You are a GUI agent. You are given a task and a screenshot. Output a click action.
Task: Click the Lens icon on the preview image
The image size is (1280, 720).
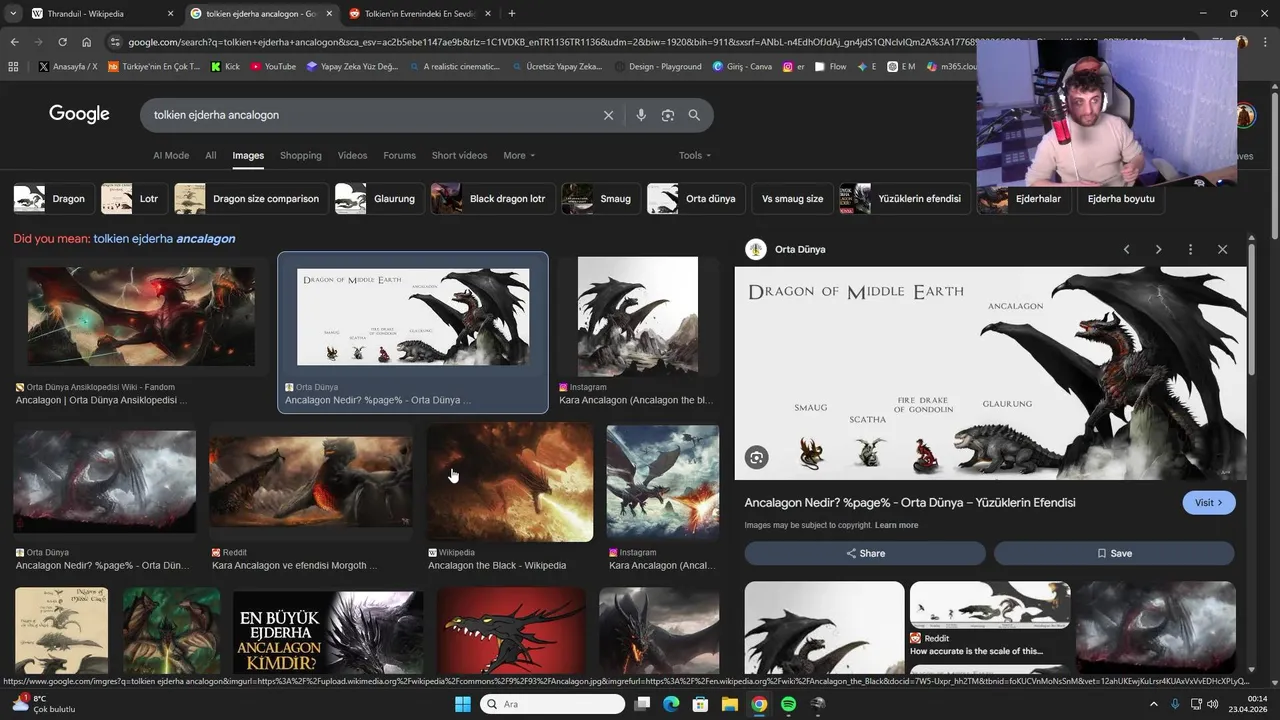tap(757, 457)
